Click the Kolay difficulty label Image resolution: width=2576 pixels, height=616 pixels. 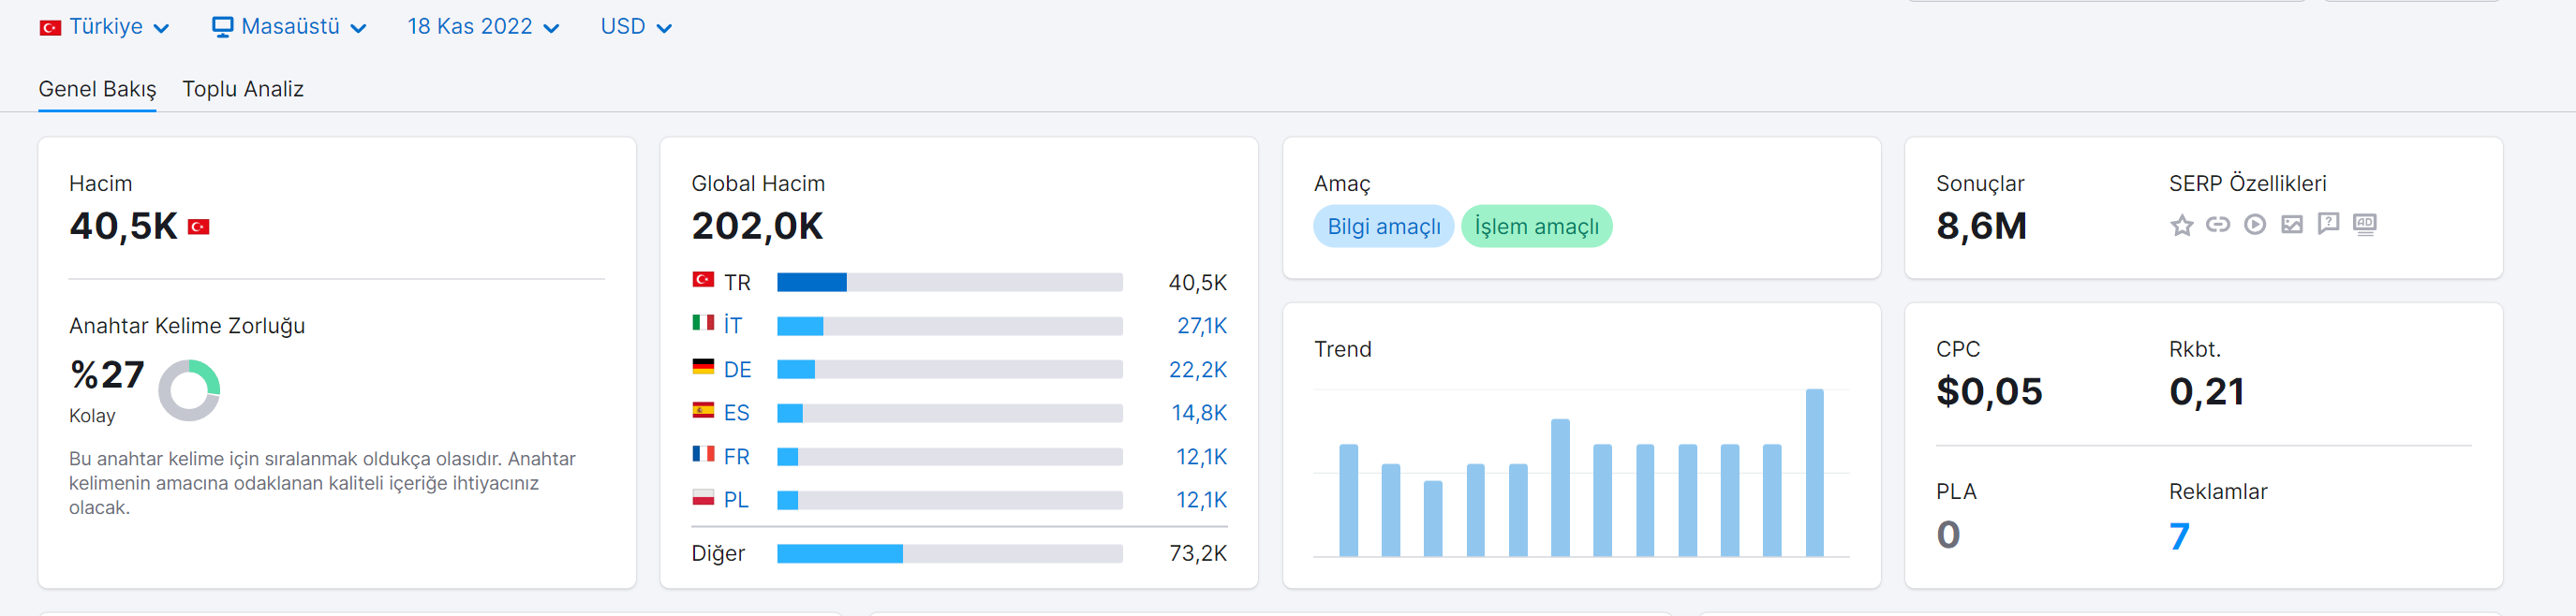(92, 416)
